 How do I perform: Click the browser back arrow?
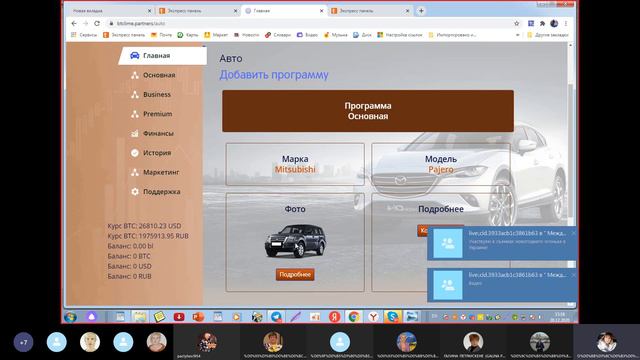click(74, 24)
